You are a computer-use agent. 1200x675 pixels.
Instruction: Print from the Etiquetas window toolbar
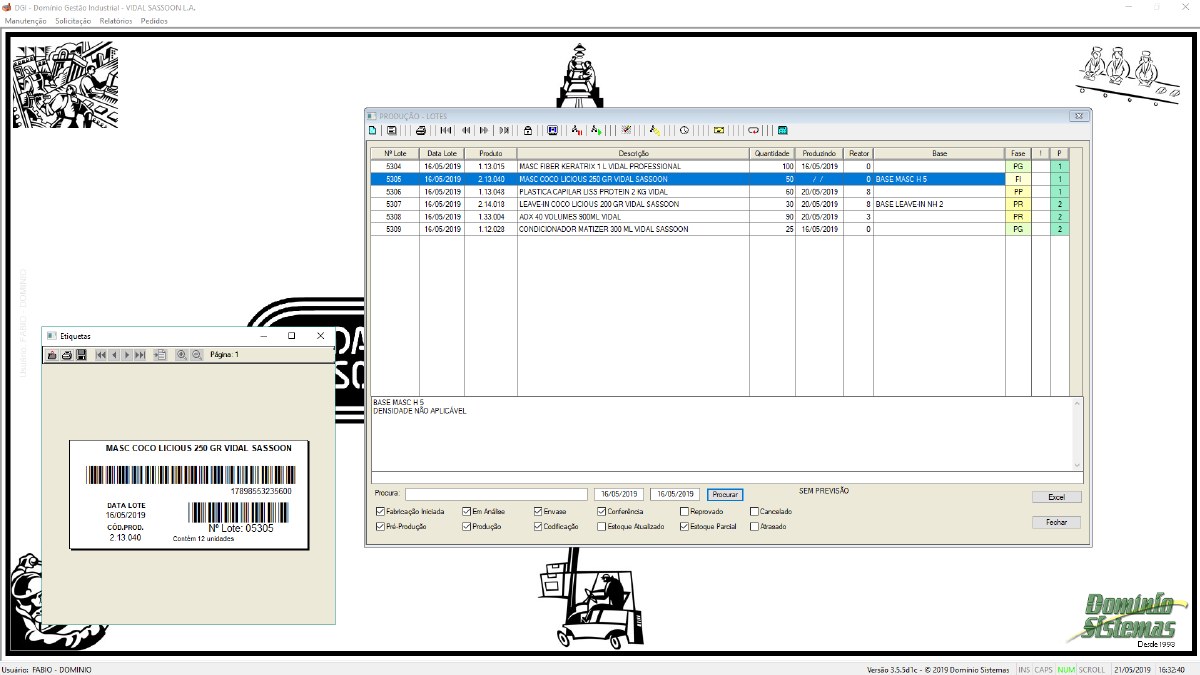pyautogui.click(x=66, y=354)
